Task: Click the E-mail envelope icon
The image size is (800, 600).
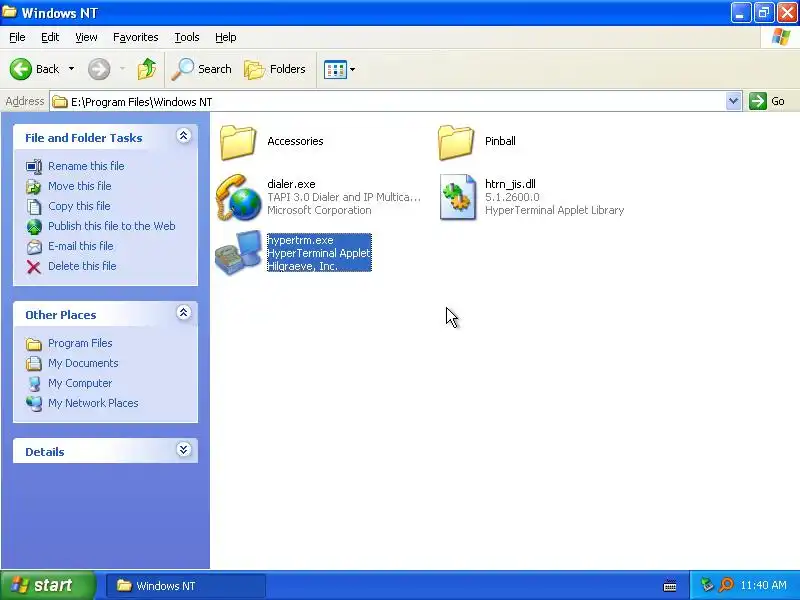Action: (34, 247)
